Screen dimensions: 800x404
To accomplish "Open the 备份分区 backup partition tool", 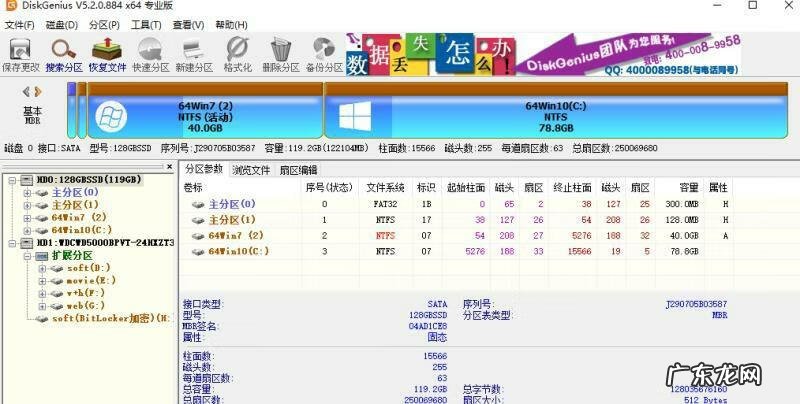I will [x=323, y=53].
